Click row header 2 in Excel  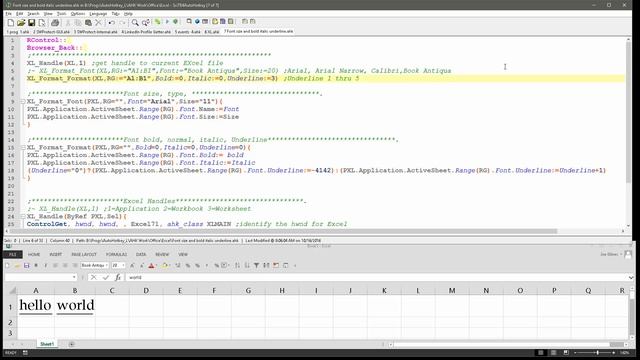click(11, 322)
